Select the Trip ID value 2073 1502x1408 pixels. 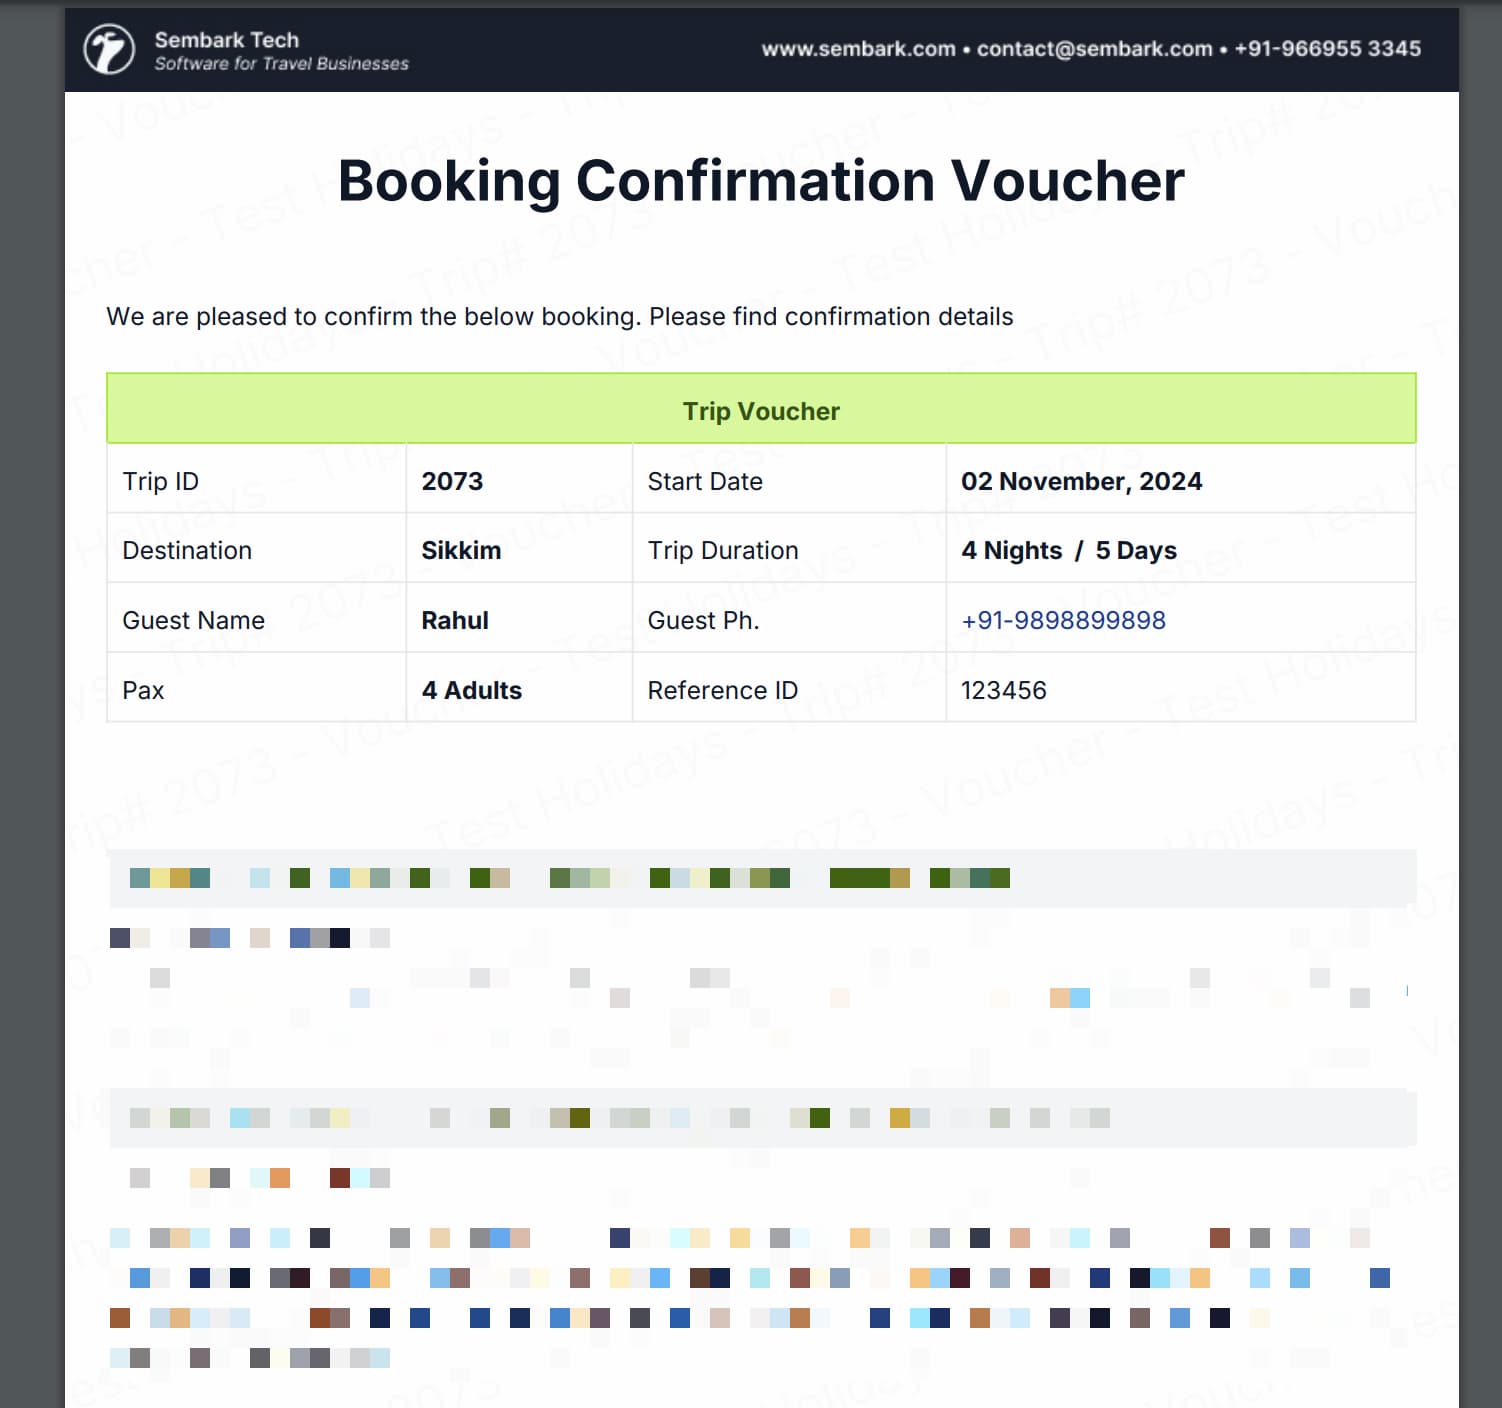point(453,481)
